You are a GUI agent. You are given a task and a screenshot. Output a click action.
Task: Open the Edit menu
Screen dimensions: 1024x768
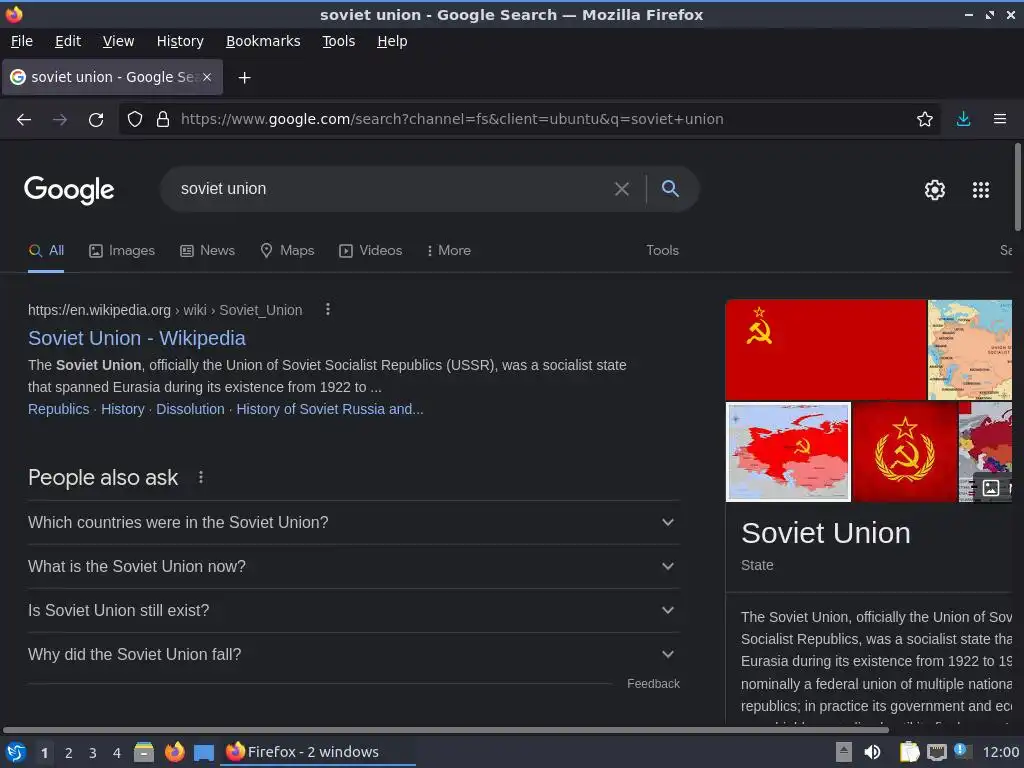(x=68, y=41)
